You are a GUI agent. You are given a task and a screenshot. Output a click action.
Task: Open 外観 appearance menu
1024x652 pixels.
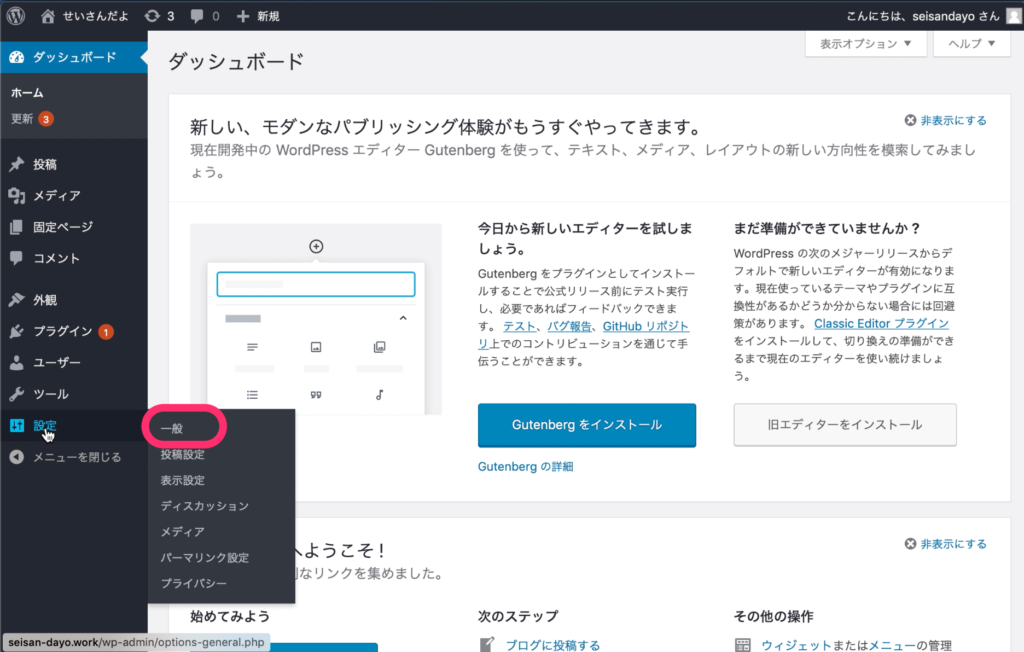click(45, 299)
